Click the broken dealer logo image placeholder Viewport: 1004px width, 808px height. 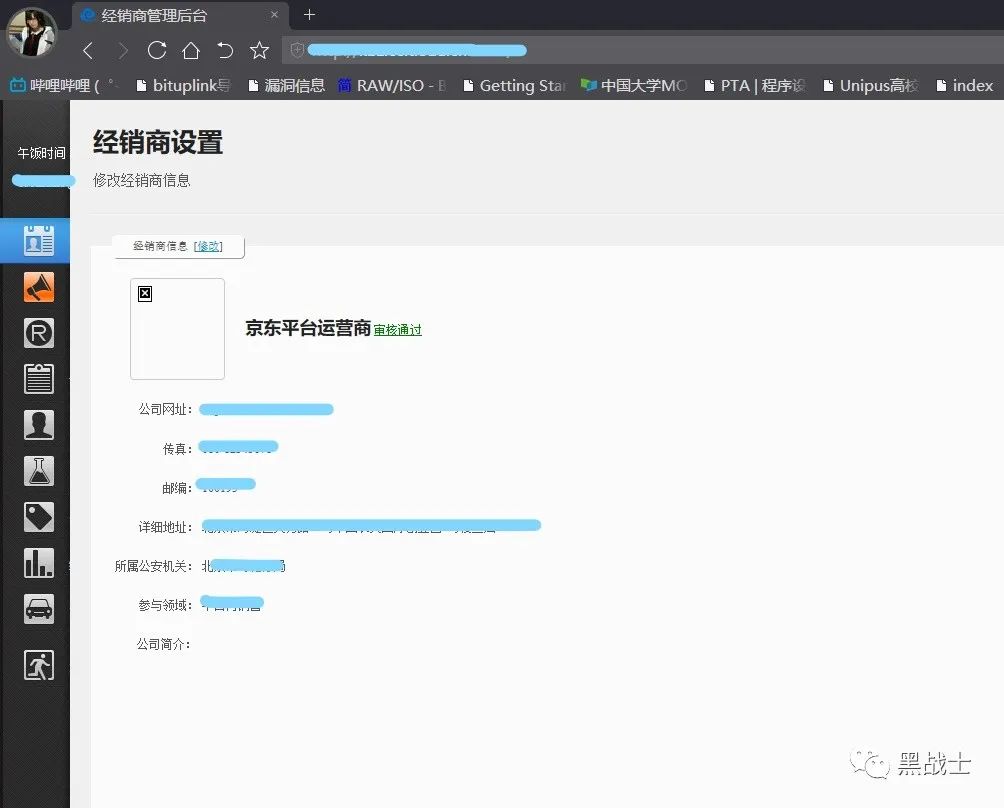pyautogui.click(x=177, y=328)
